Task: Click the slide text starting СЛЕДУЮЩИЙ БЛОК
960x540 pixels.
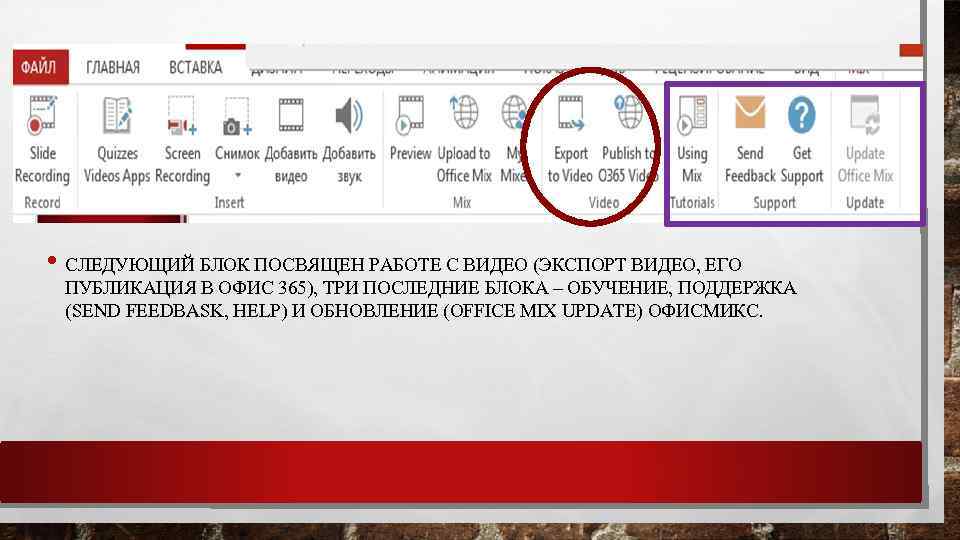Action: click(x=431, y=288)
